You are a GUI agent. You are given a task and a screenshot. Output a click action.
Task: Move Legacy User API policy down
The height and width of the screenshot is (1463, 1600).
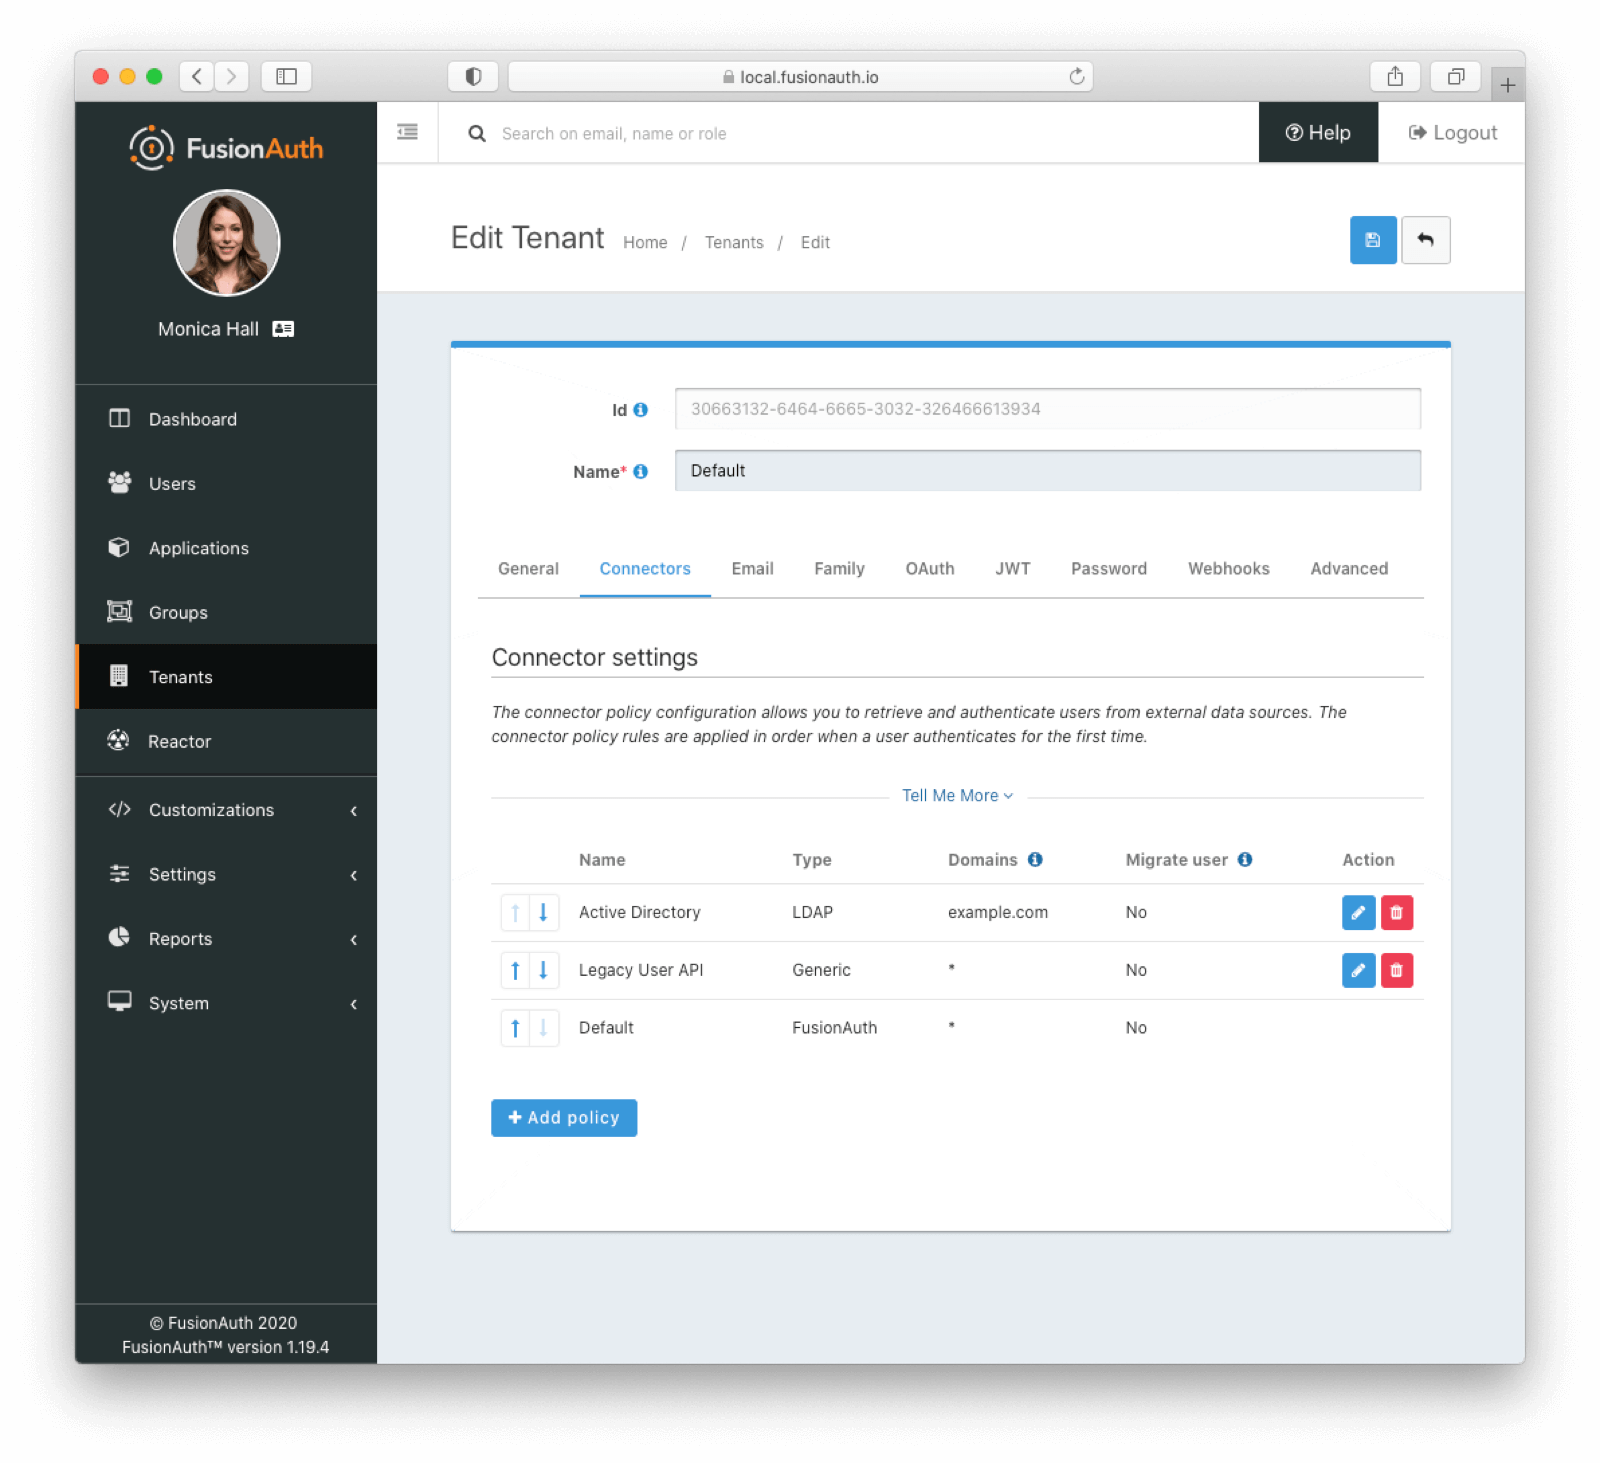[x=543, y=970]
